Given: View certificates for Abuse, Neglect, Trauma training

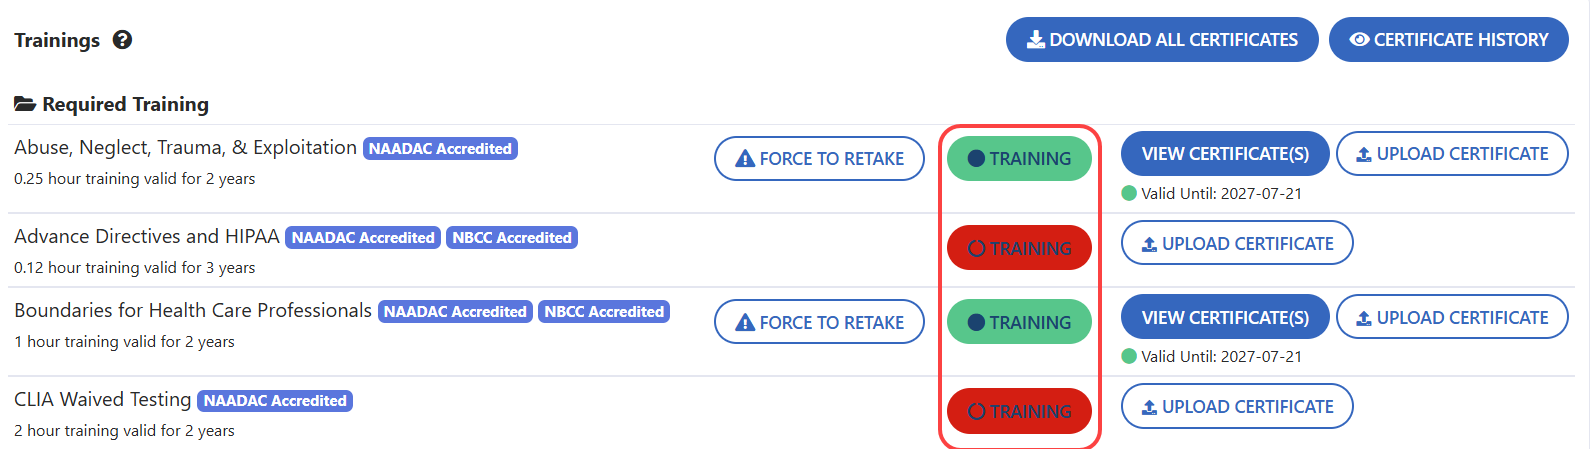Looking at the screenshot, I should 1225,154.
